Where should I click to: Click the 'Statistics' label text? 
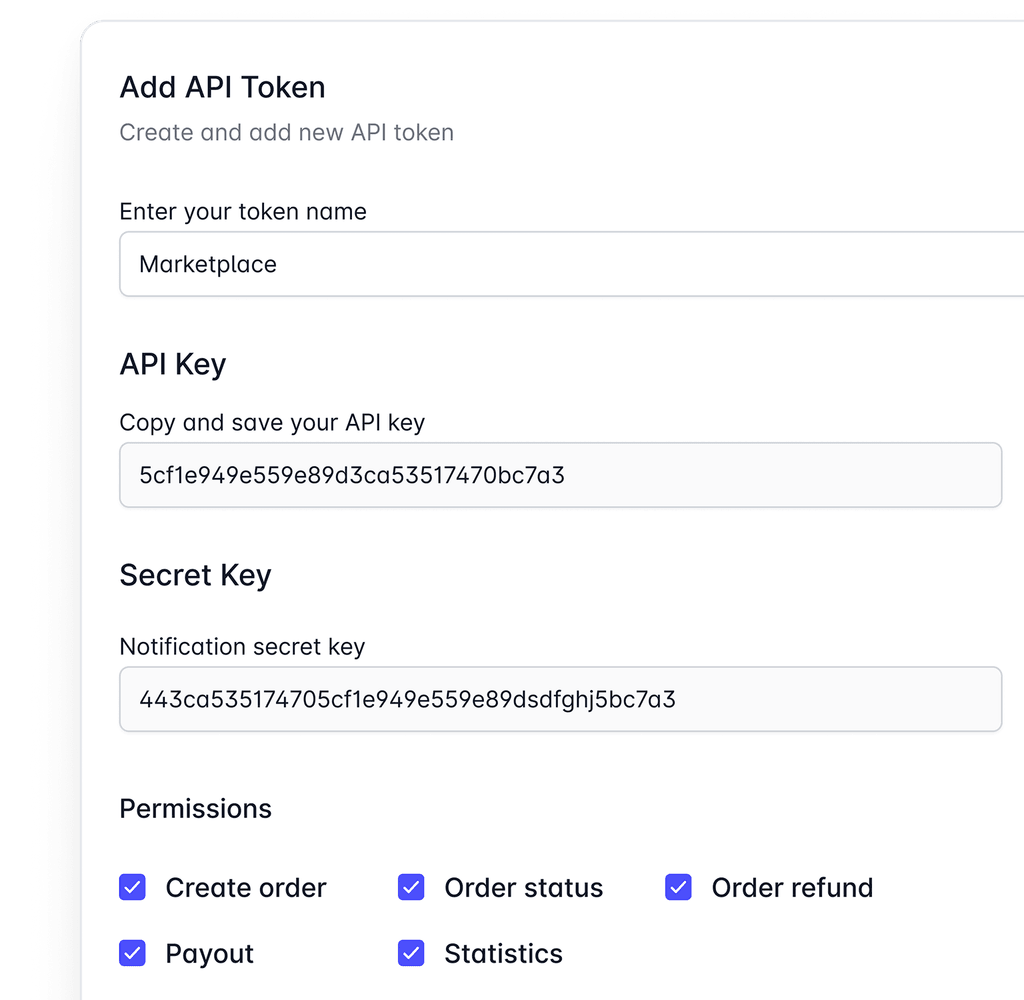tap(504, 954)
